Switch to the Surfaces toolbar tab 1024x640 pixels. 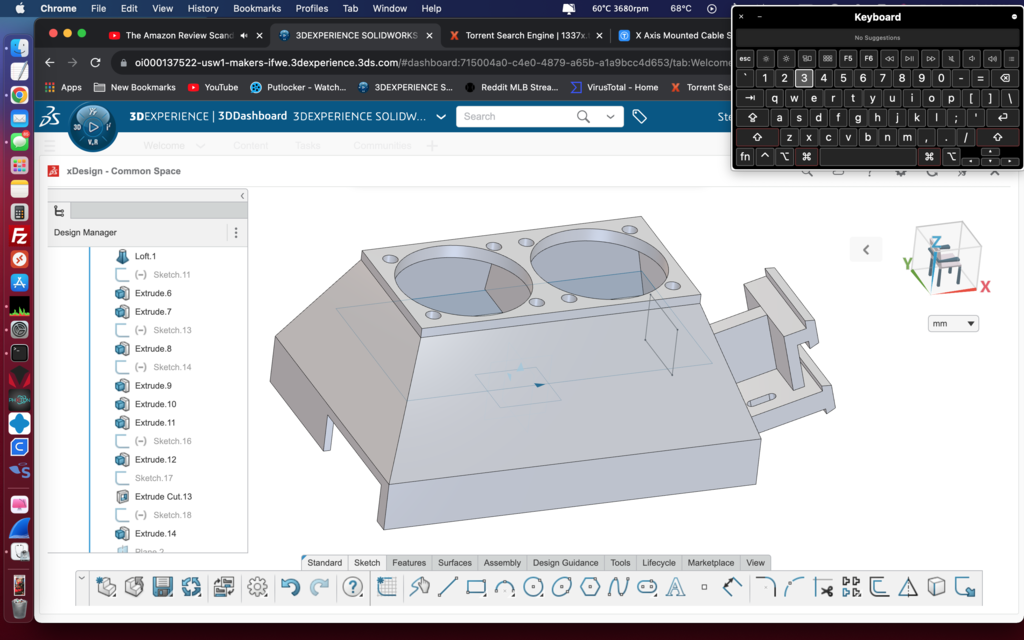tap(455, 562)
